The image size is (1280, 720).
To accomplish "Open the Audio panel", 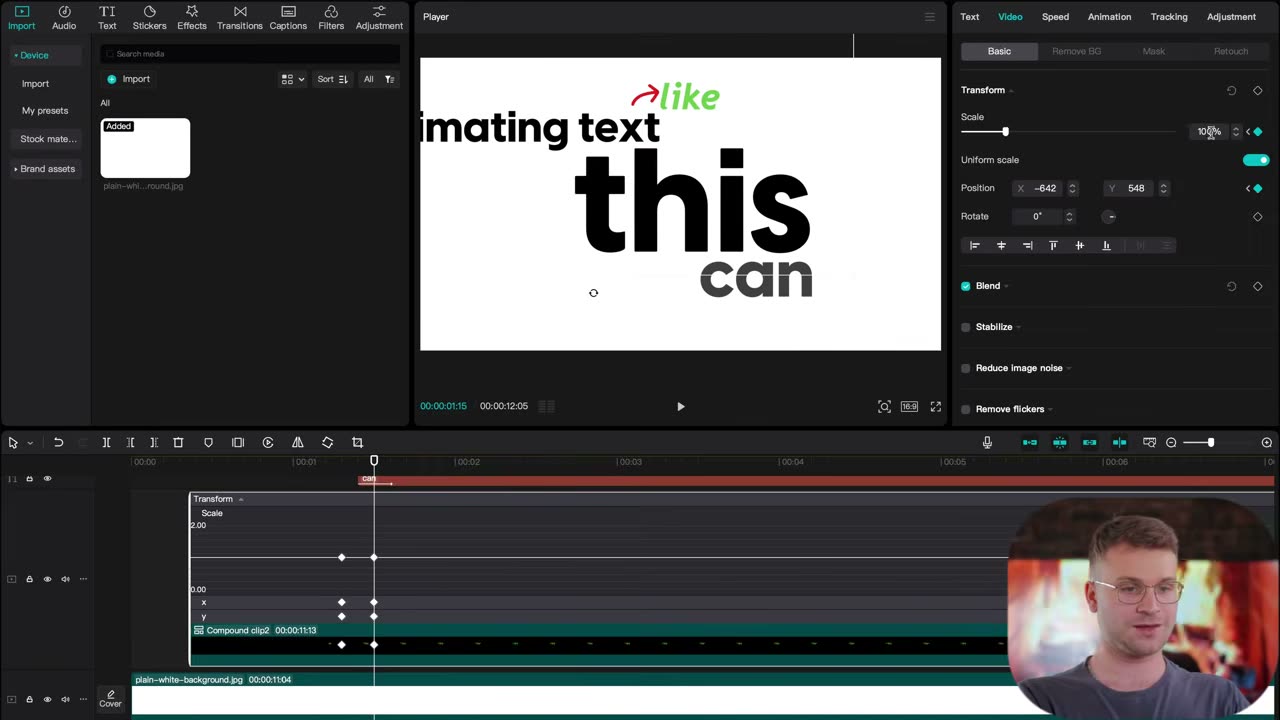I will tap(64, 17).
